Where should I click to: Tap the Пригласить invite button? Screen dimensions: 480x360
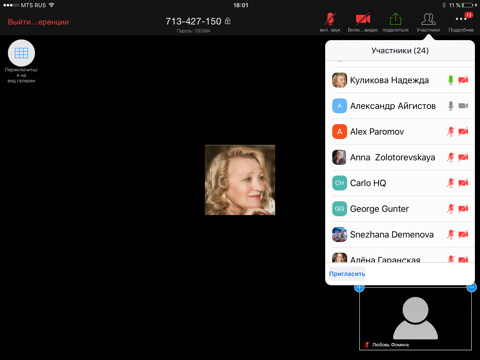point(347,274)
